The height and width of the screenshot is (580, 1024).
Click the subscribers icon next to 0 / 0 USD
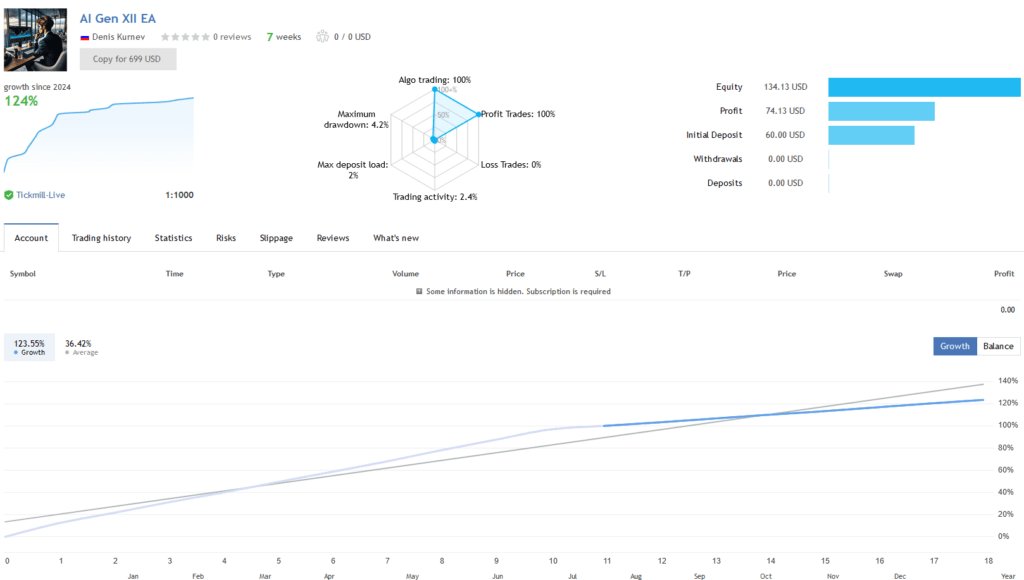pyautogui.click(x=321, y=36)
